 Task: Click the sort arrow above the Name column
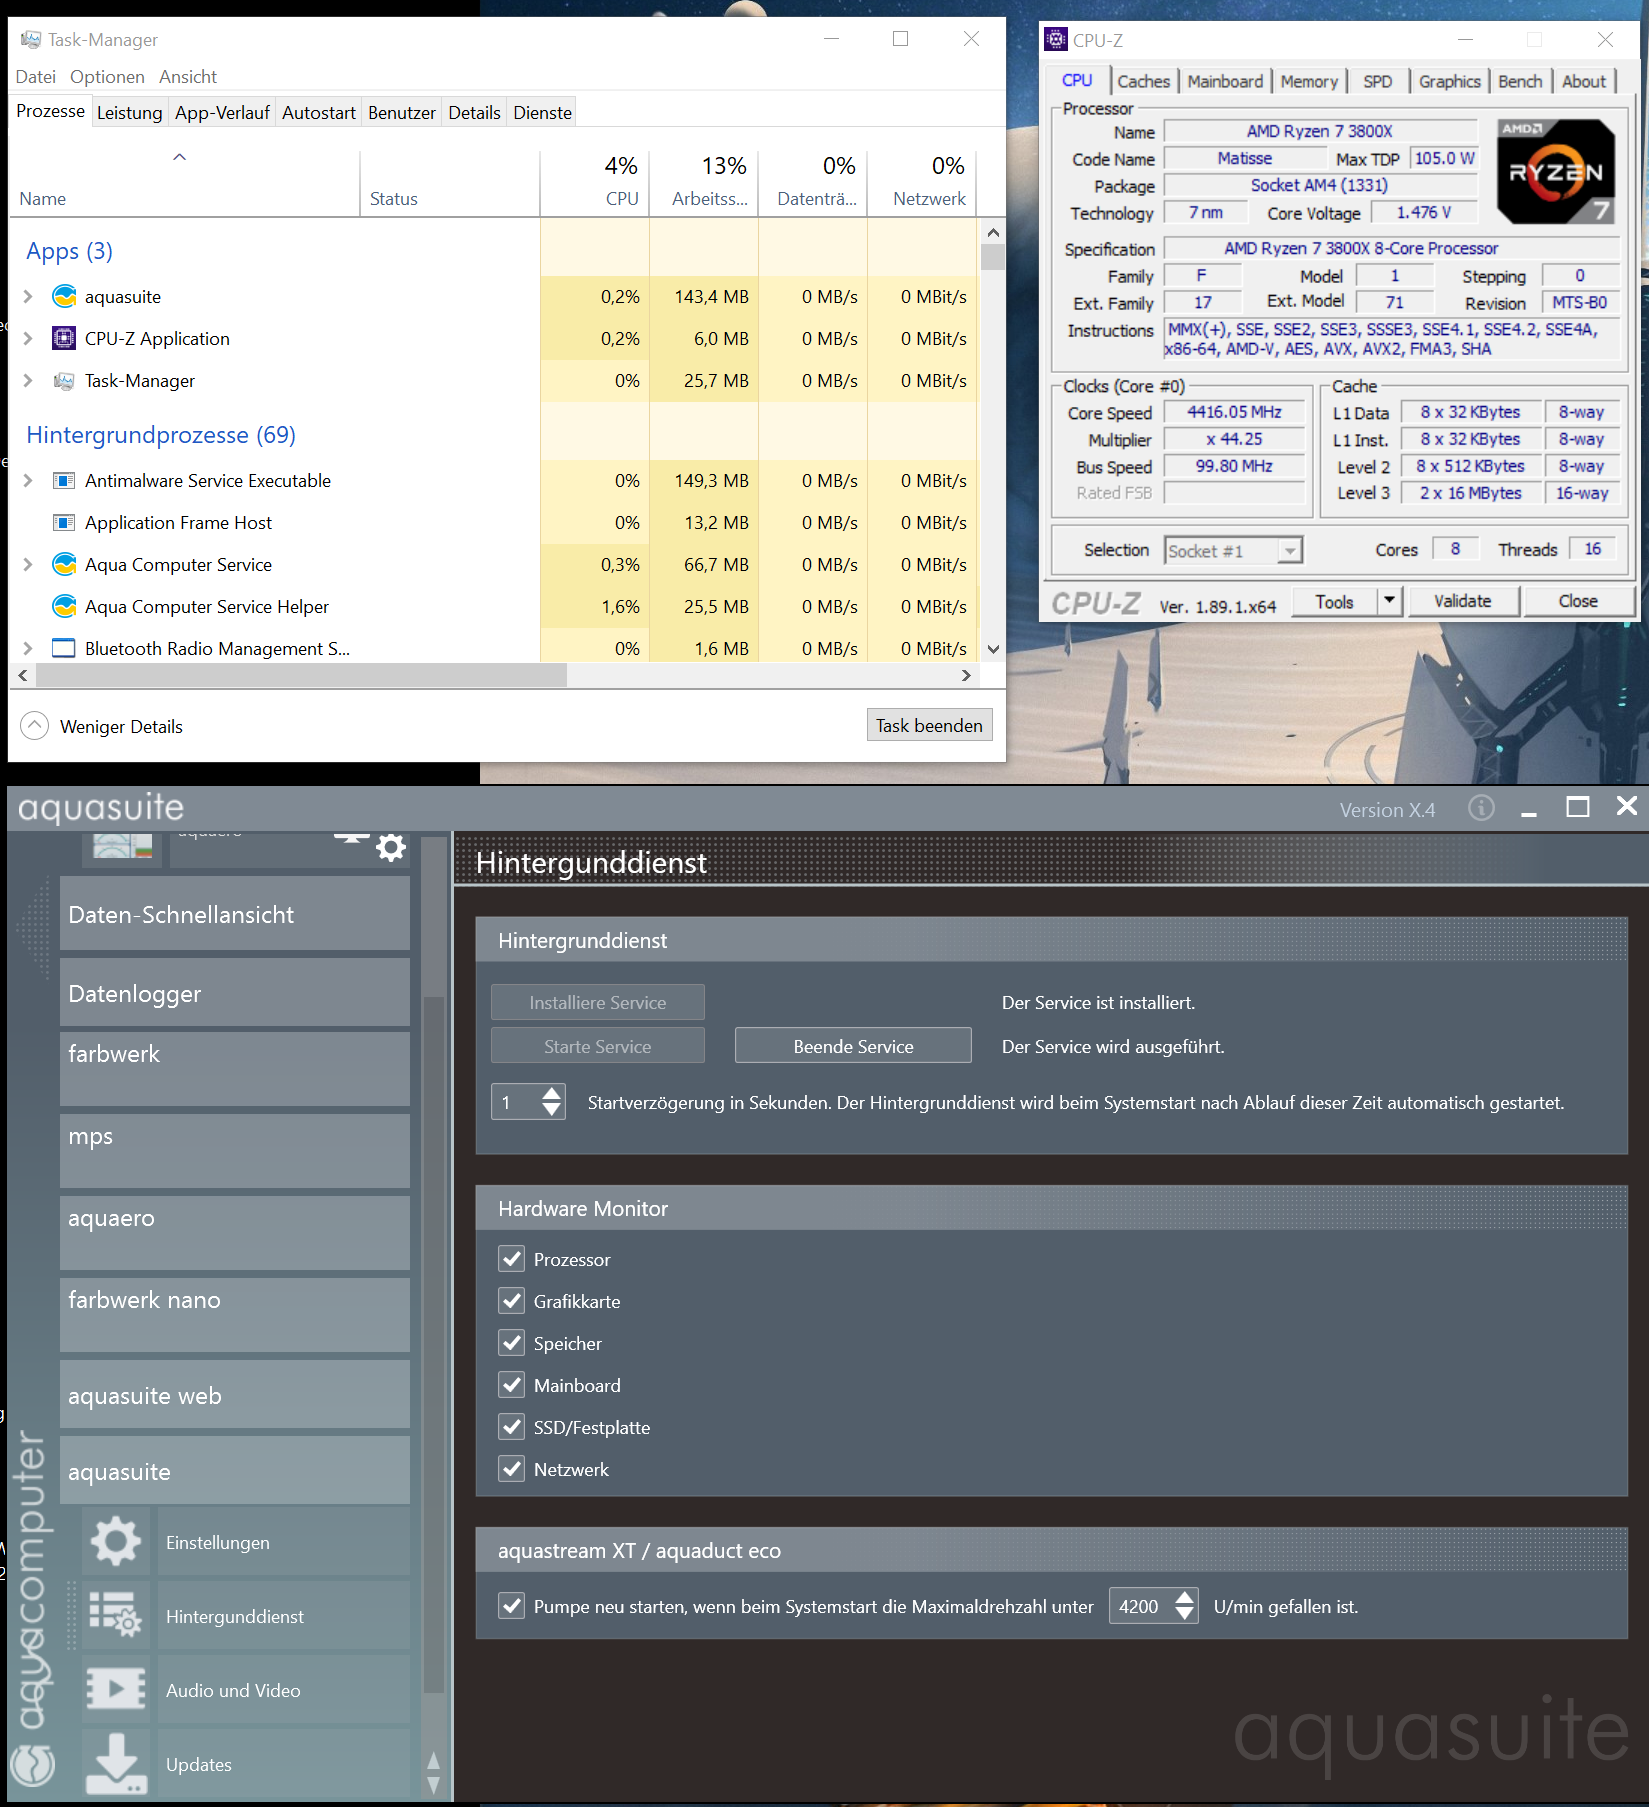[x=180, y=157]
